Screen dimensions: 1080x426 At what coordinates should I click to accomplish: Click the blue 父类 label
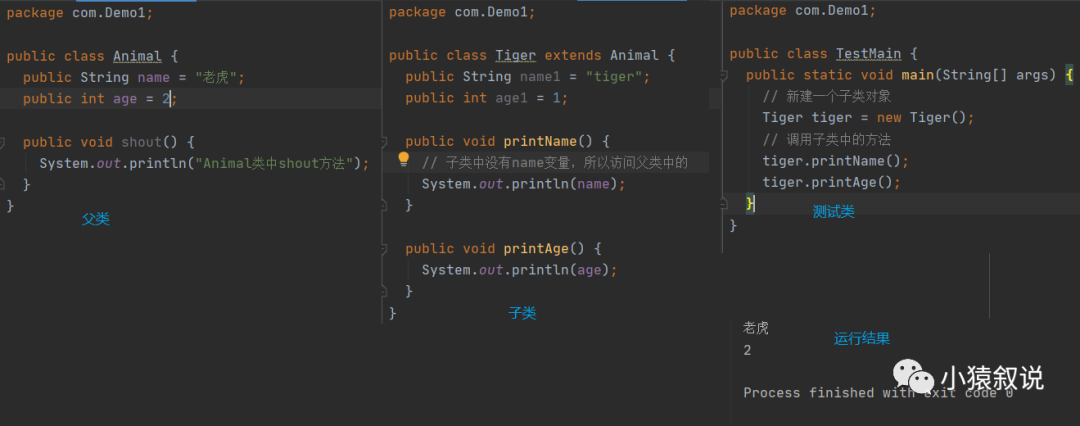coord(96,219)
